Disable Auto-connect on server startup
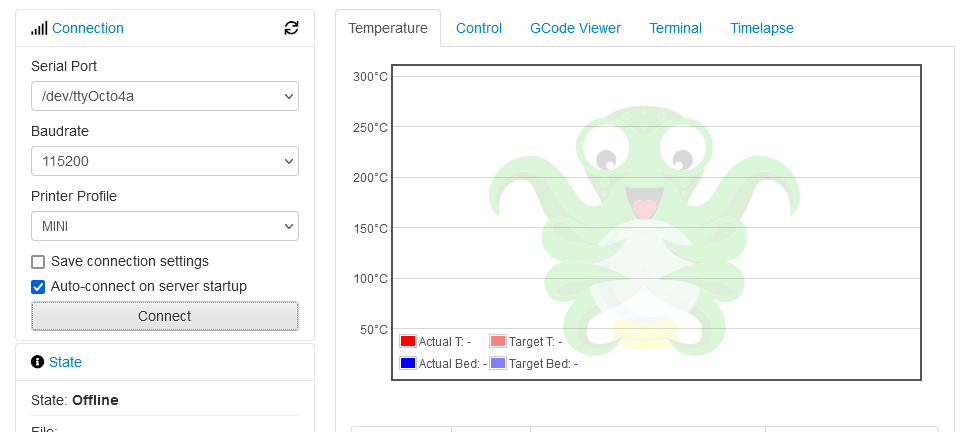 point(38,287)
